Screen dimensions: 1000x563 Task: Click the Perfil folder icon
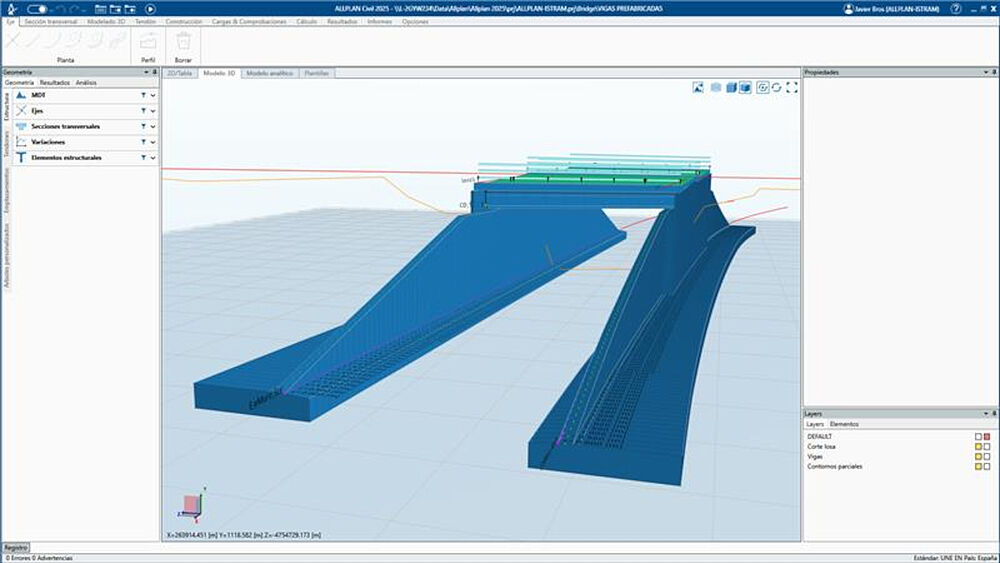[148, 41]
